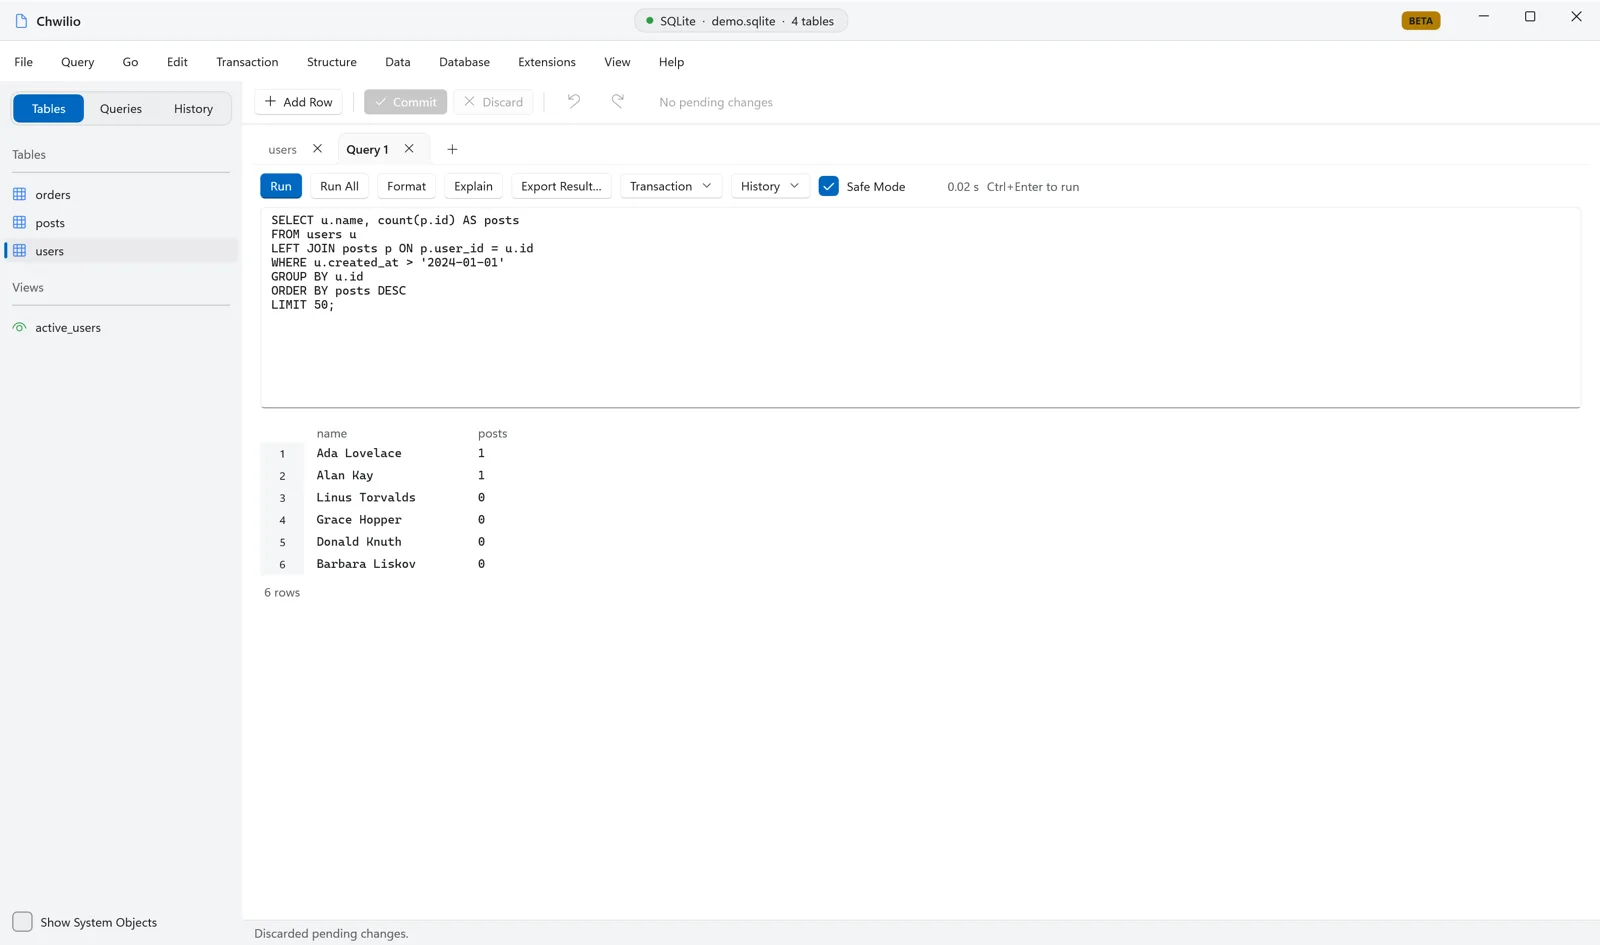1600x945 pixels.
Task: Open the Transaction menu in menu bar
Action: pos(247,62)
